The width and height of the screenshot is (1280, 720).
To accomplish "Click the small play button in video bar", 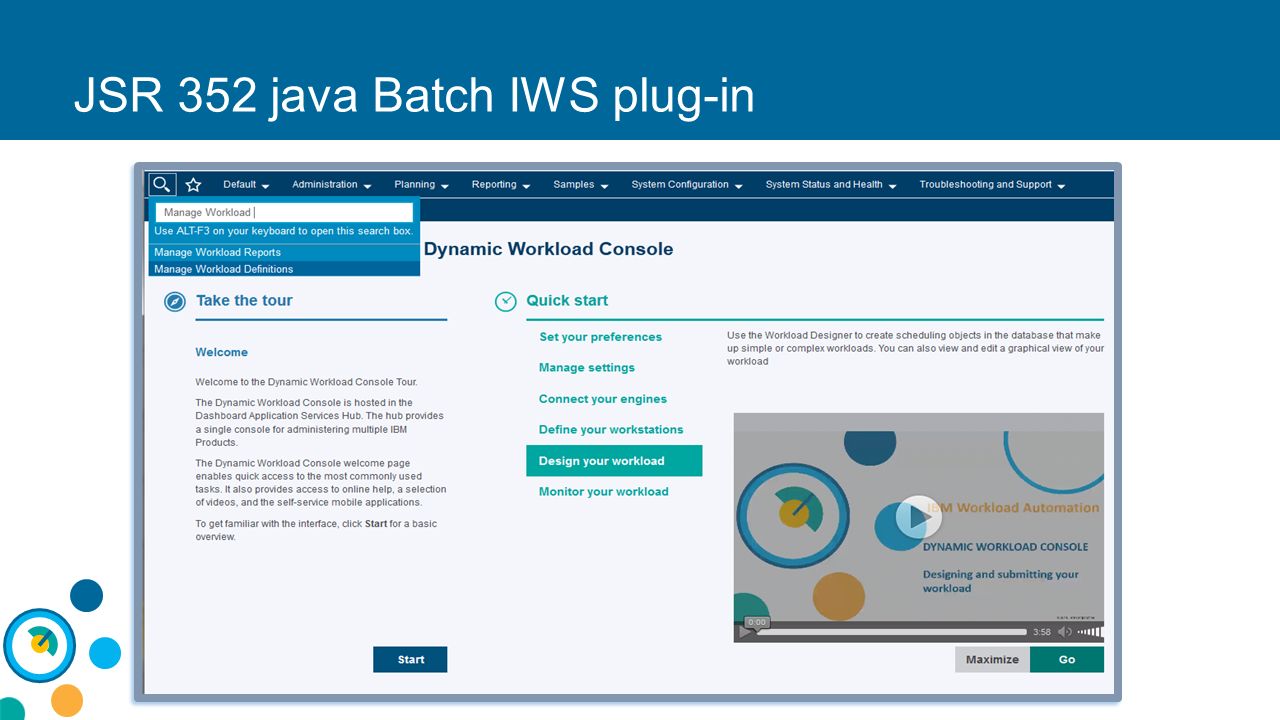I will (745, 632).
